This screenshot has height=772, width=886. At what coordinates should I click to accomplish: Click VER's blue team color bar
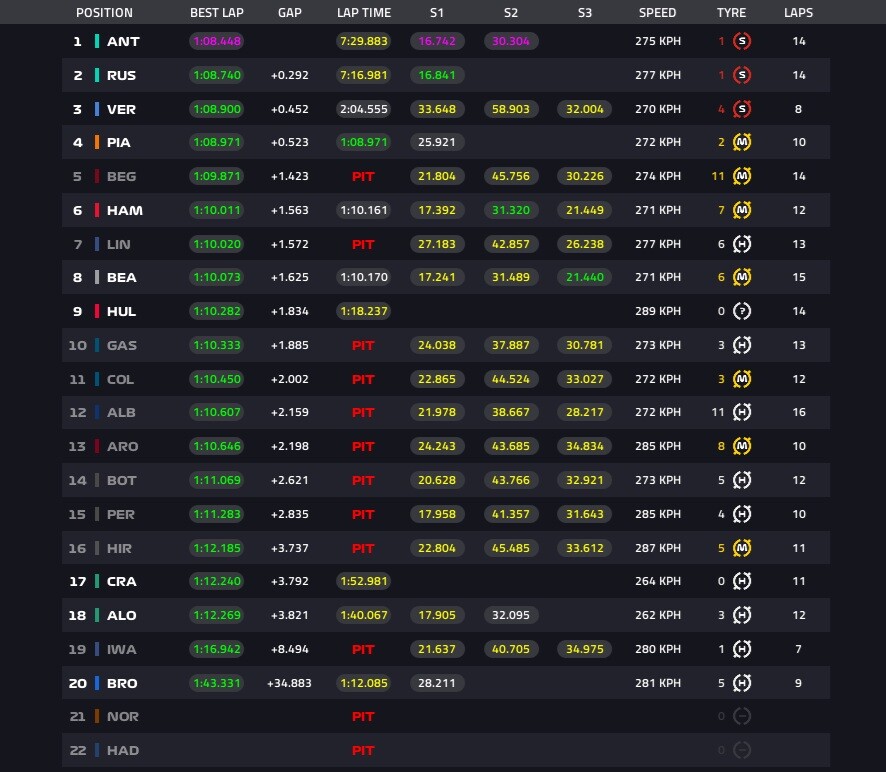[x=97, y=109]
